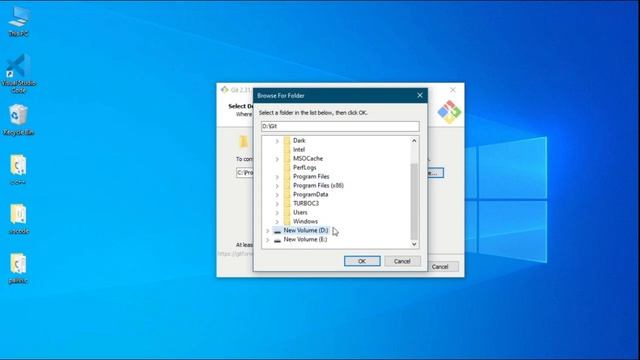Screen dimensions: 640x360
Task: Select the "Windows" folder label
Action: (305, 221)
